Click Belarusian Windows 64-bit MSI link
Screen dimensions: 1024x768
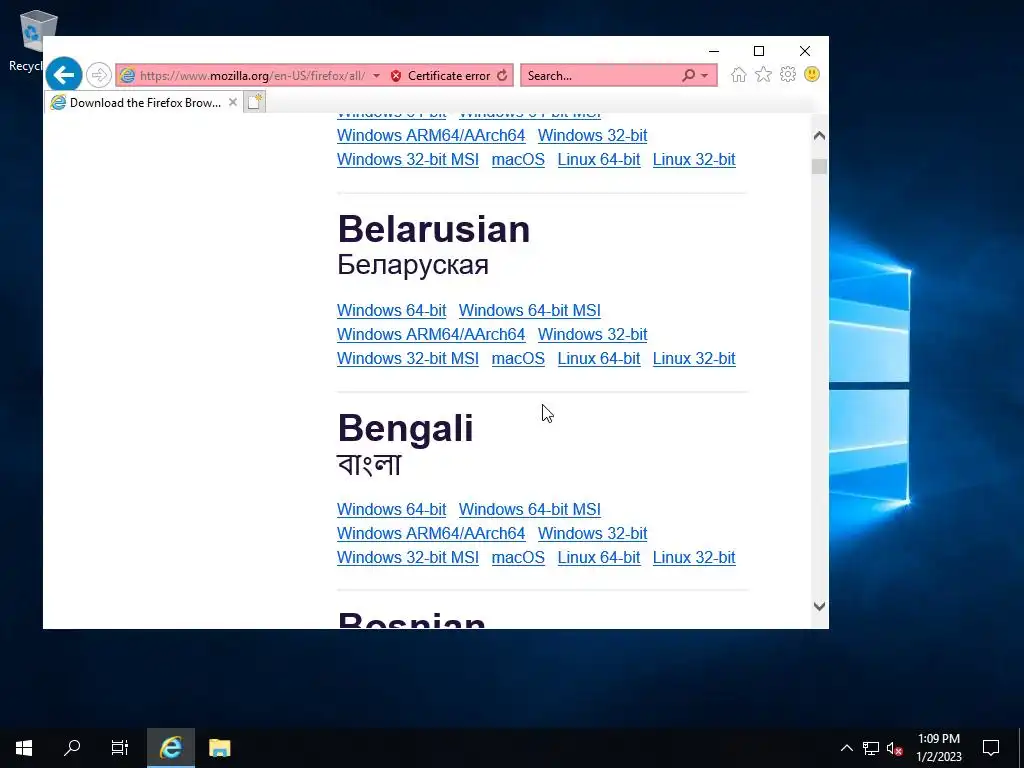point(530,310)
